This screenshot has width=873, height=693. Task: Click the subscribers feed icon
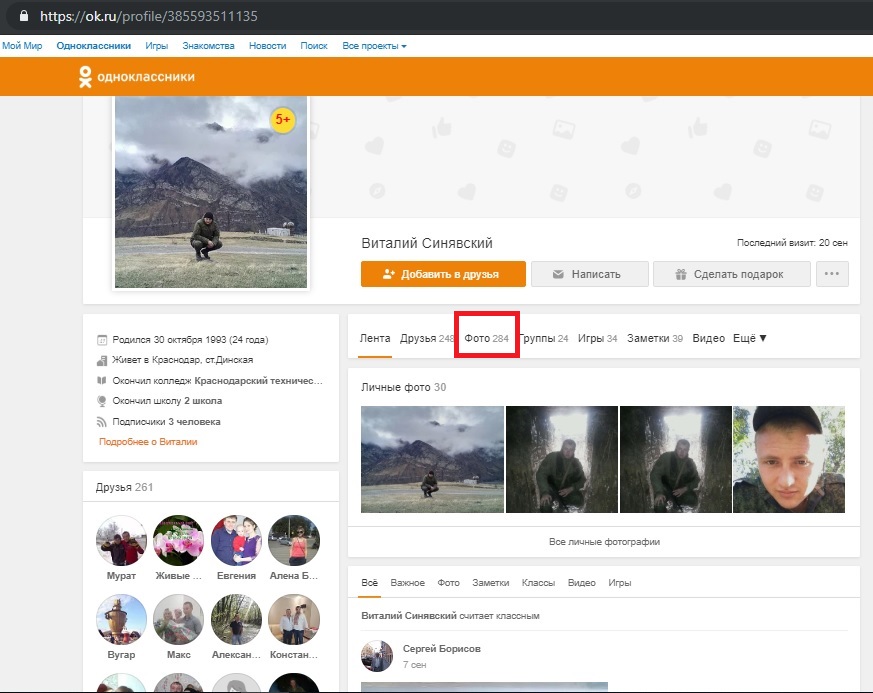point(101,422)
